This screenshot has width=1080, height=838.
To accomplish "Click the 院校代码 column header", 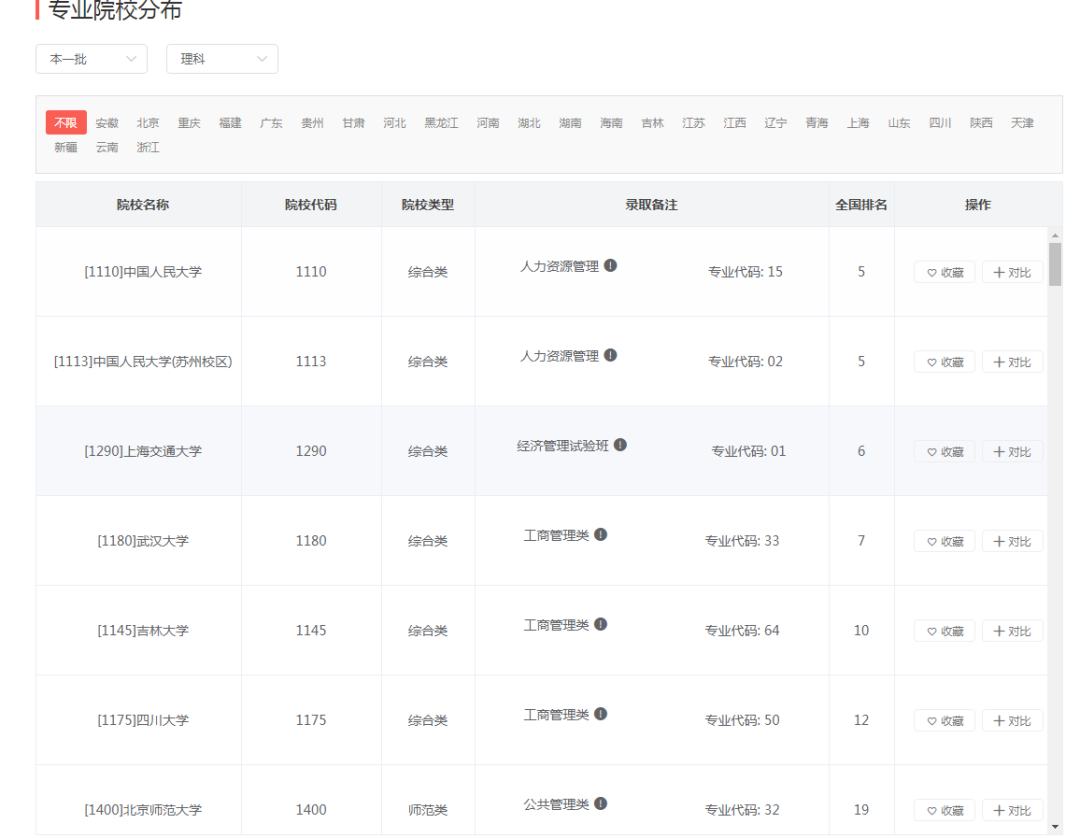I will point(311,205).
